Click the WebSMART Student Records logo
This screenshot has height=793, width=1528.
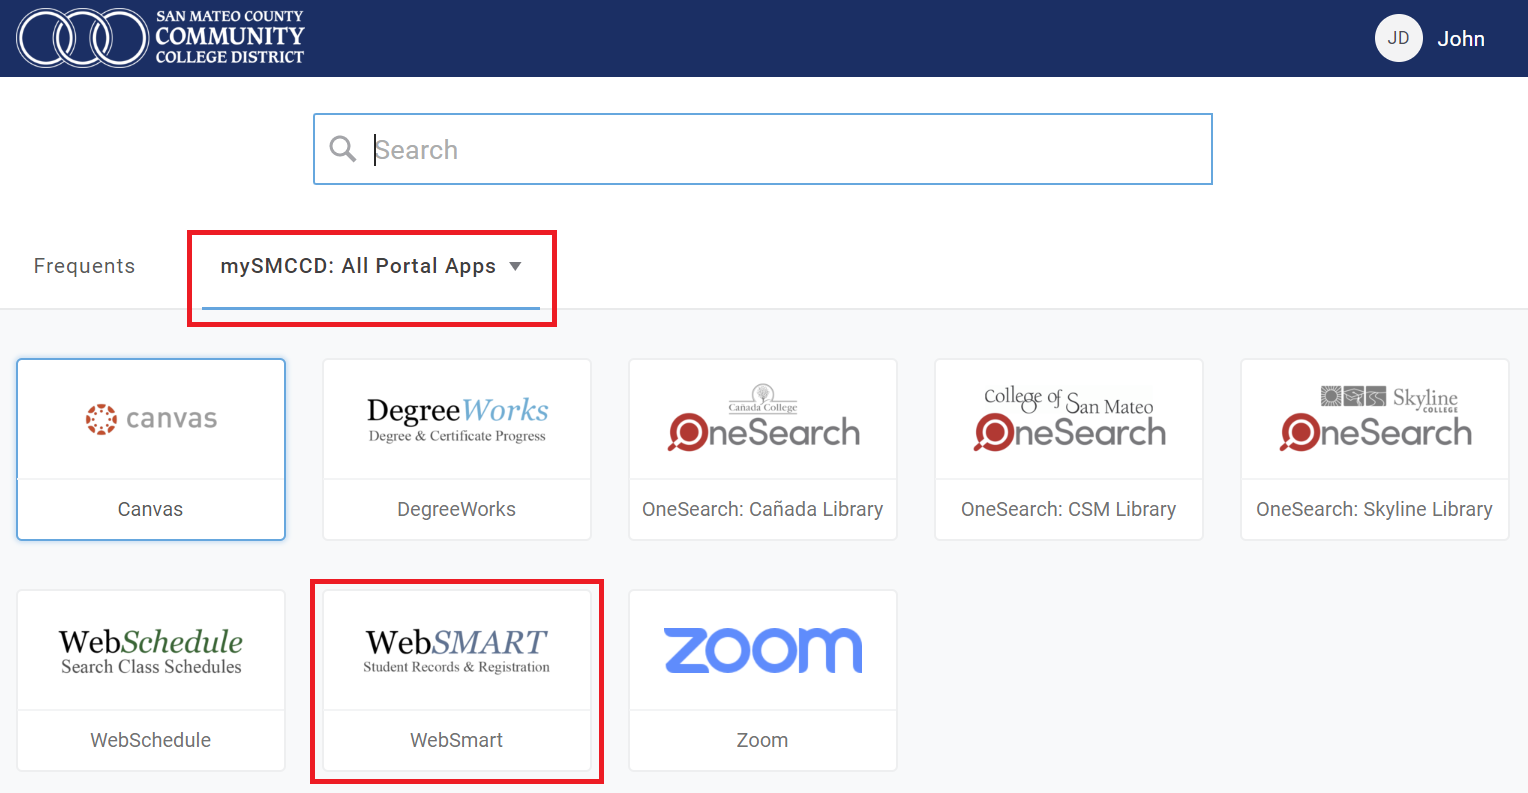coord(457,650)
